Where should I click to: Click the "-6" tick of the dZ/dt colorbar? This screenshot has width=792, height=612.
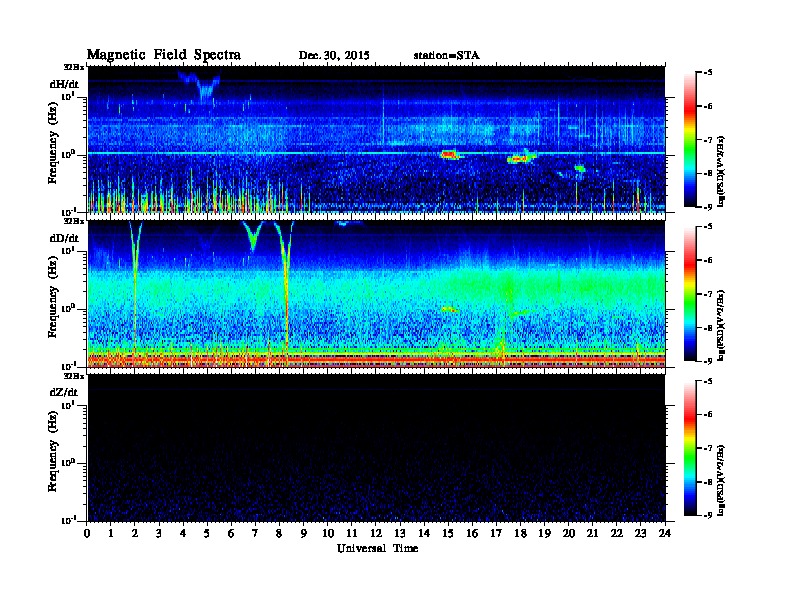pyautogui.click(x=708, y=415)
